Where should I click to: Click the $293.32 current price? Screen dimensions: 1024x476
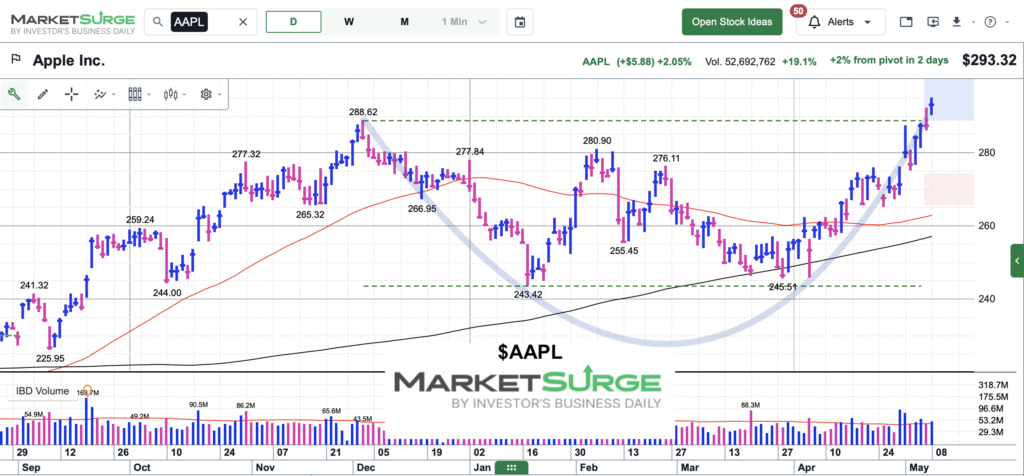point(989,60)
